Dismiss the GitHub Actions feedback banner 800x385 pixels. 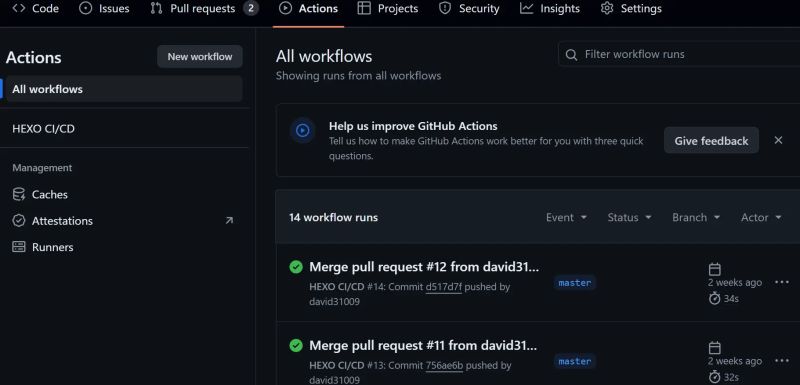778,140
